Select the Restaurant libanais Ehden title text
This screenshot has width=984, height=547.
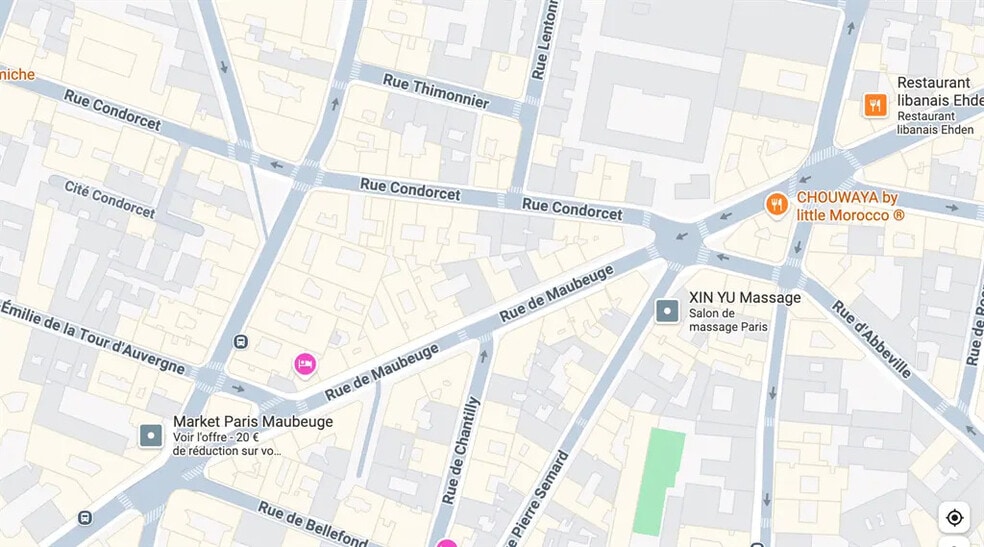point(940,92)
